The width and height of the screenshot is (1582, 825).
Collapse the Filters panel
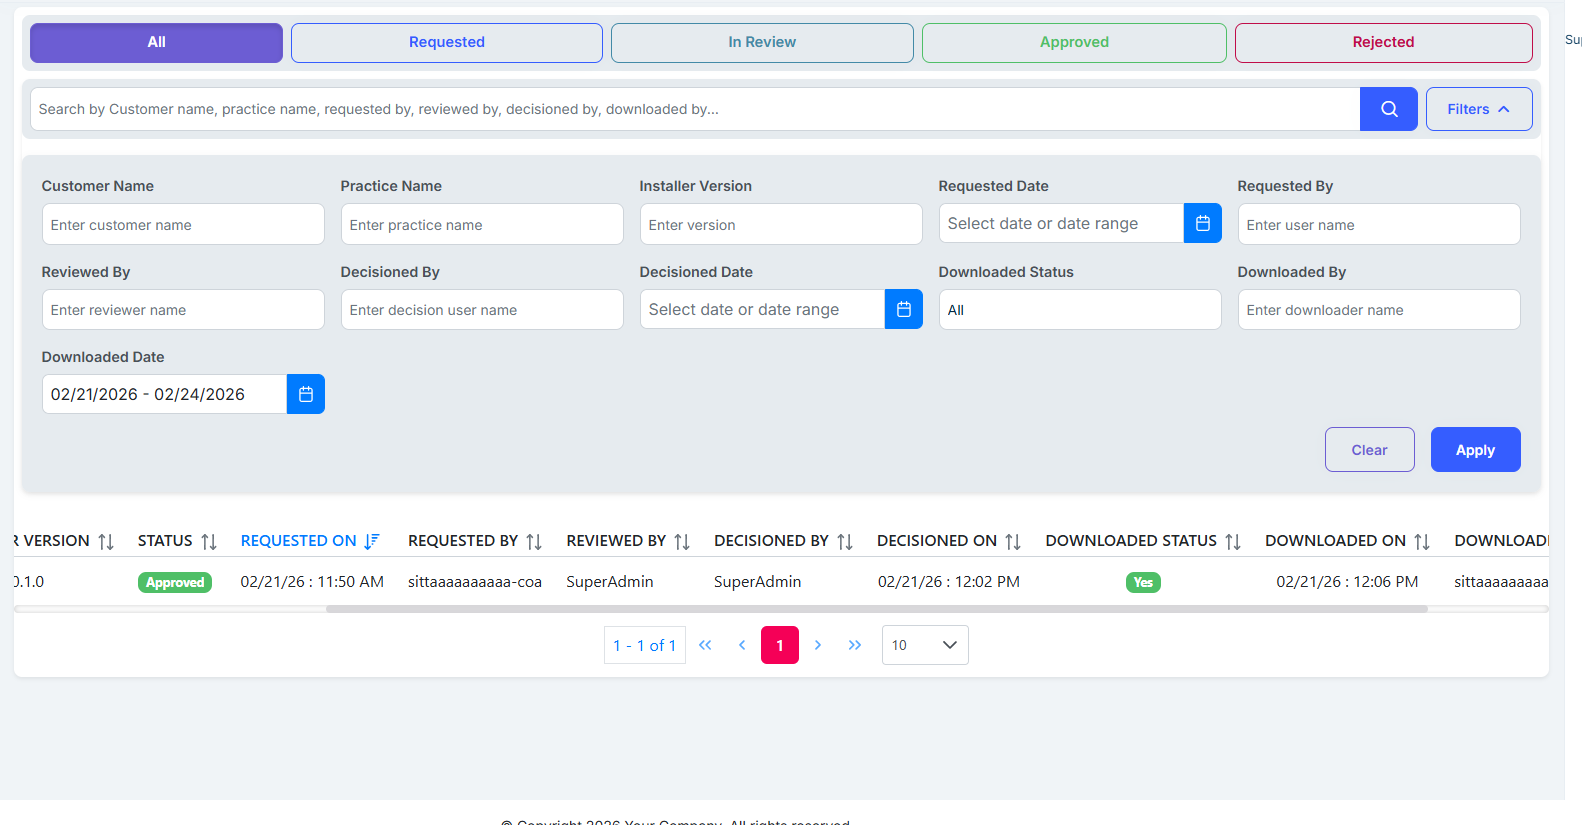[x=1478, y=109]
